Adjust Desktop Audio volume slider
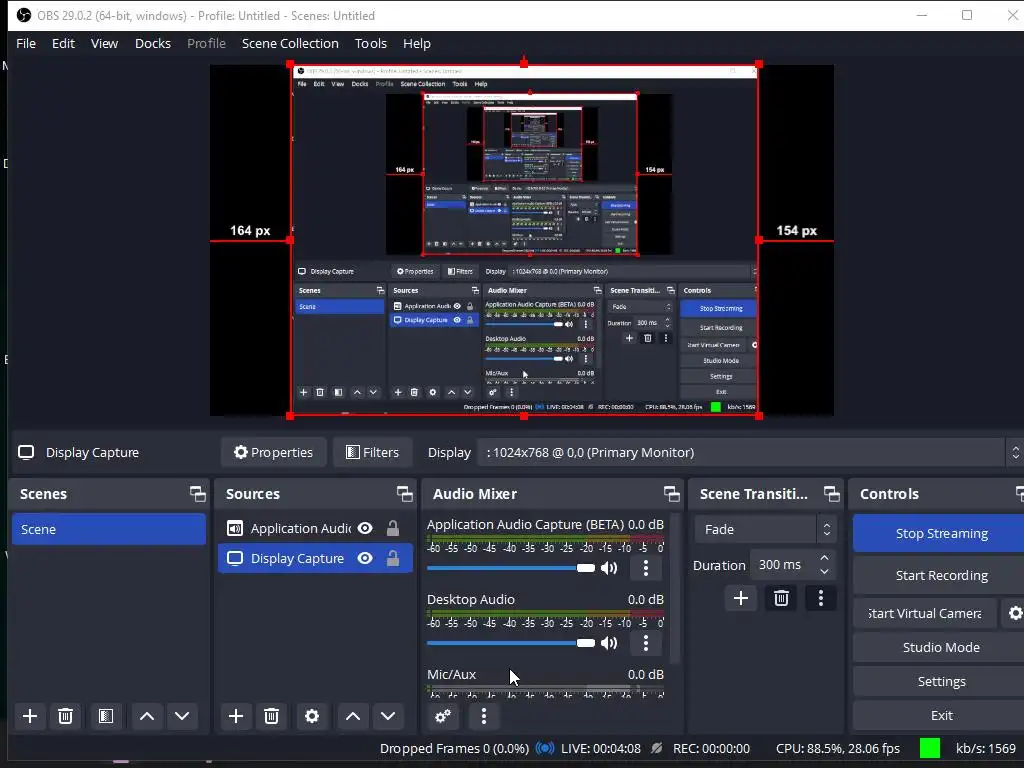Screen dimensions: 1024x768 click(511, 643)
